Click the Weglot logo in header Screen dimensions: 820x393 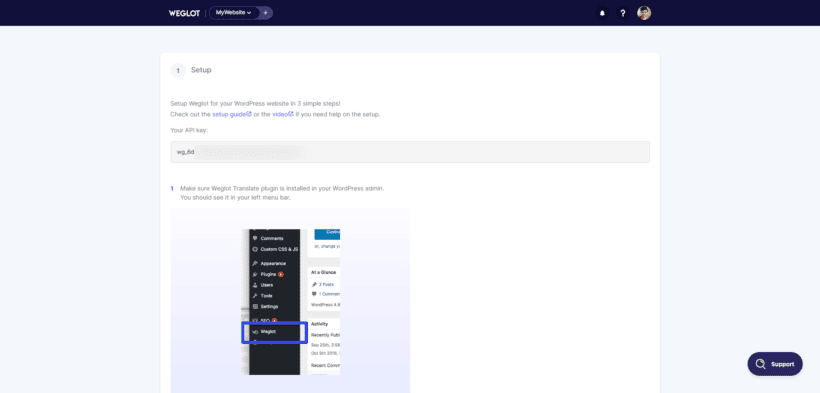click(184, 13)
